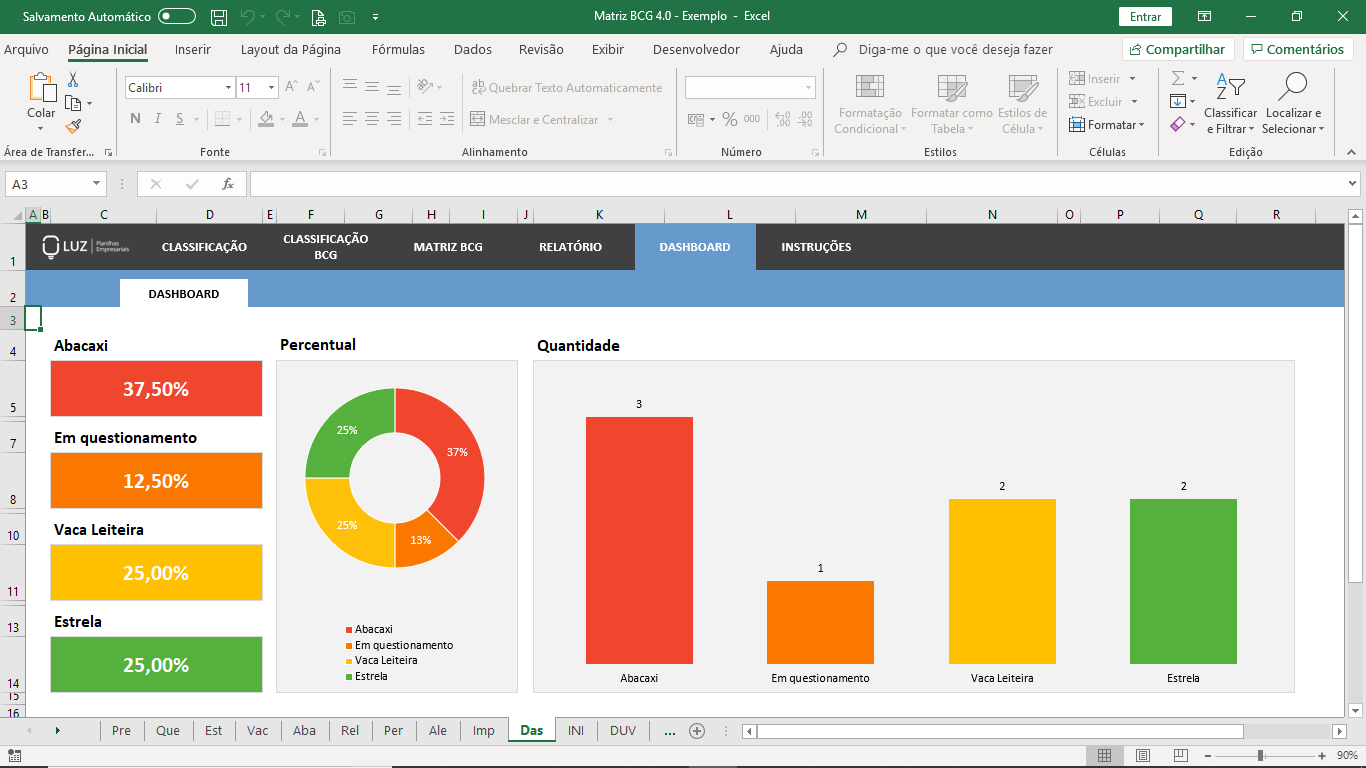Click the AutoSum sigma icon

[x=1178, y=78]
